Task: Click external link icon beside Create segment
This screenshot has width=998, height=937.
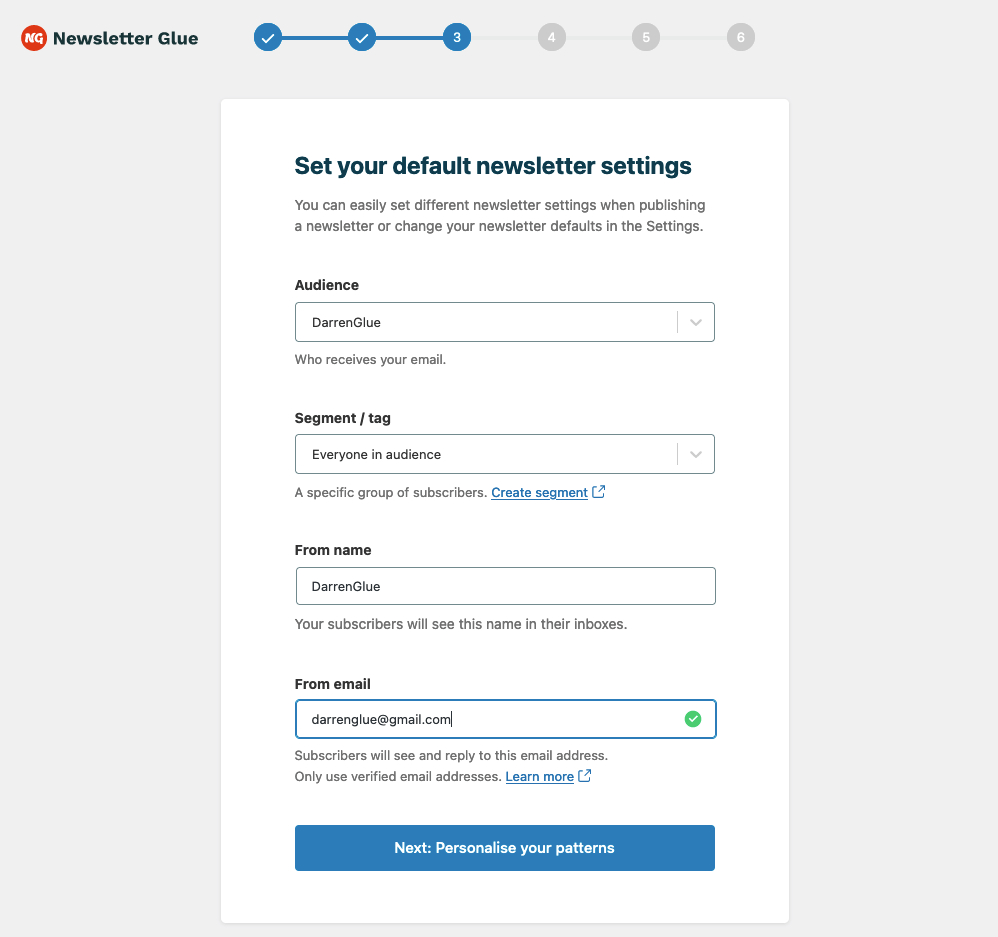Action: coord(599,492)
